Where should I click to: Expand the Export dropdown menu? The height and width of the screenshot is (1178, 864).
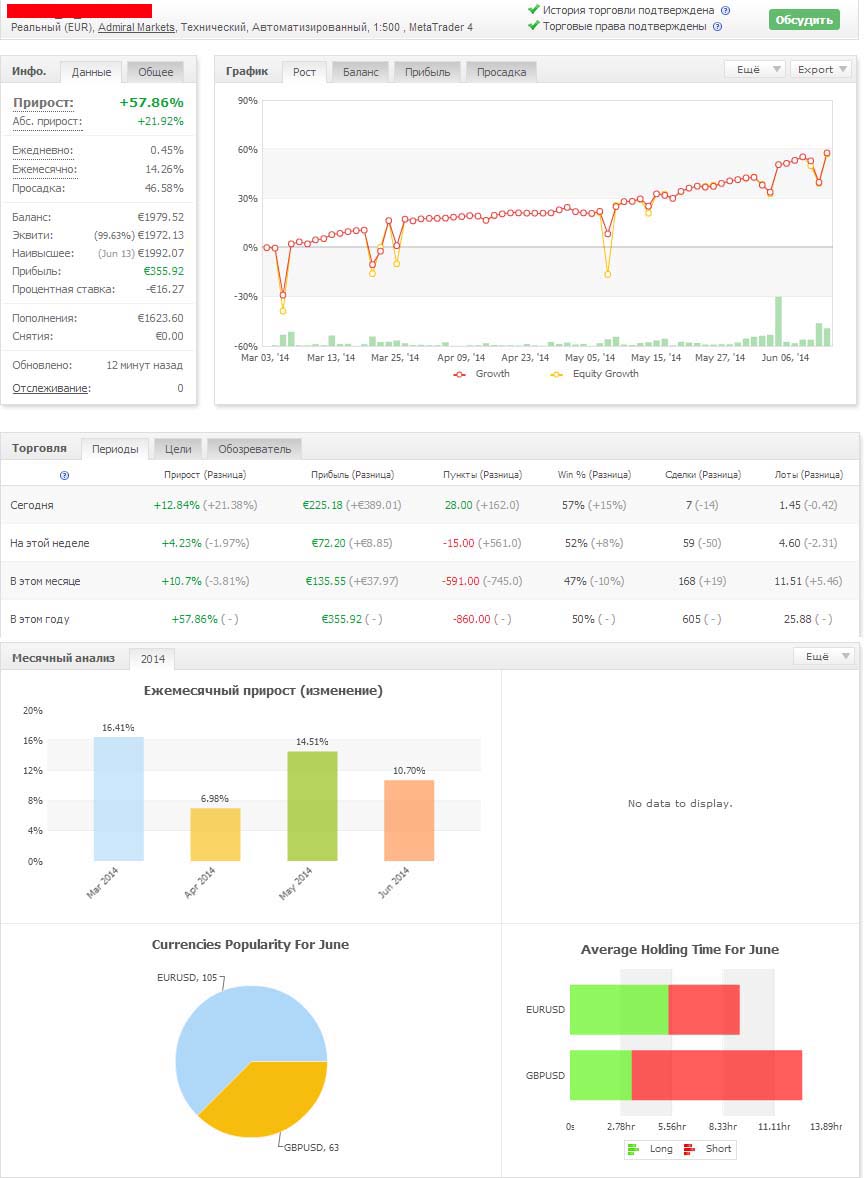821,70
